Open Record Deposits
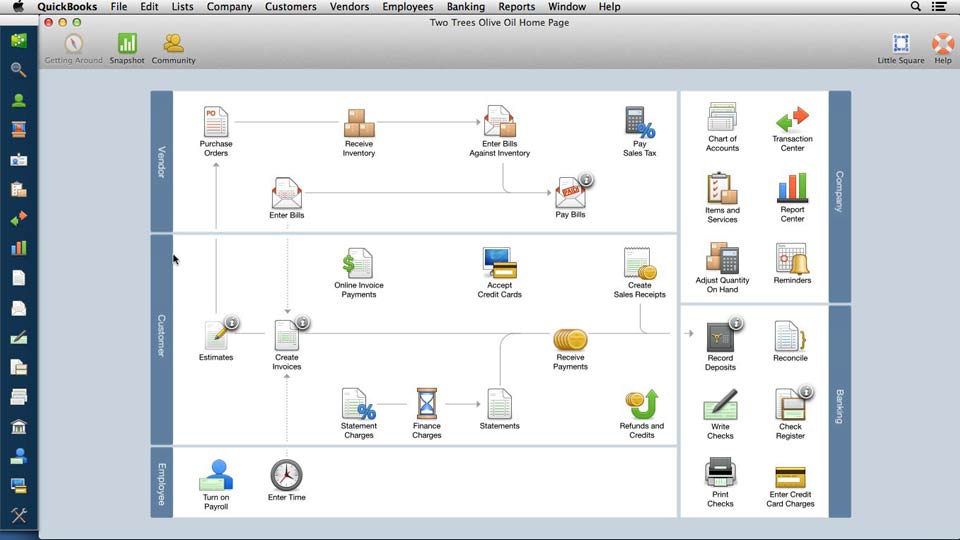Screen dimensions: 960x540 [x=720, y=336]
